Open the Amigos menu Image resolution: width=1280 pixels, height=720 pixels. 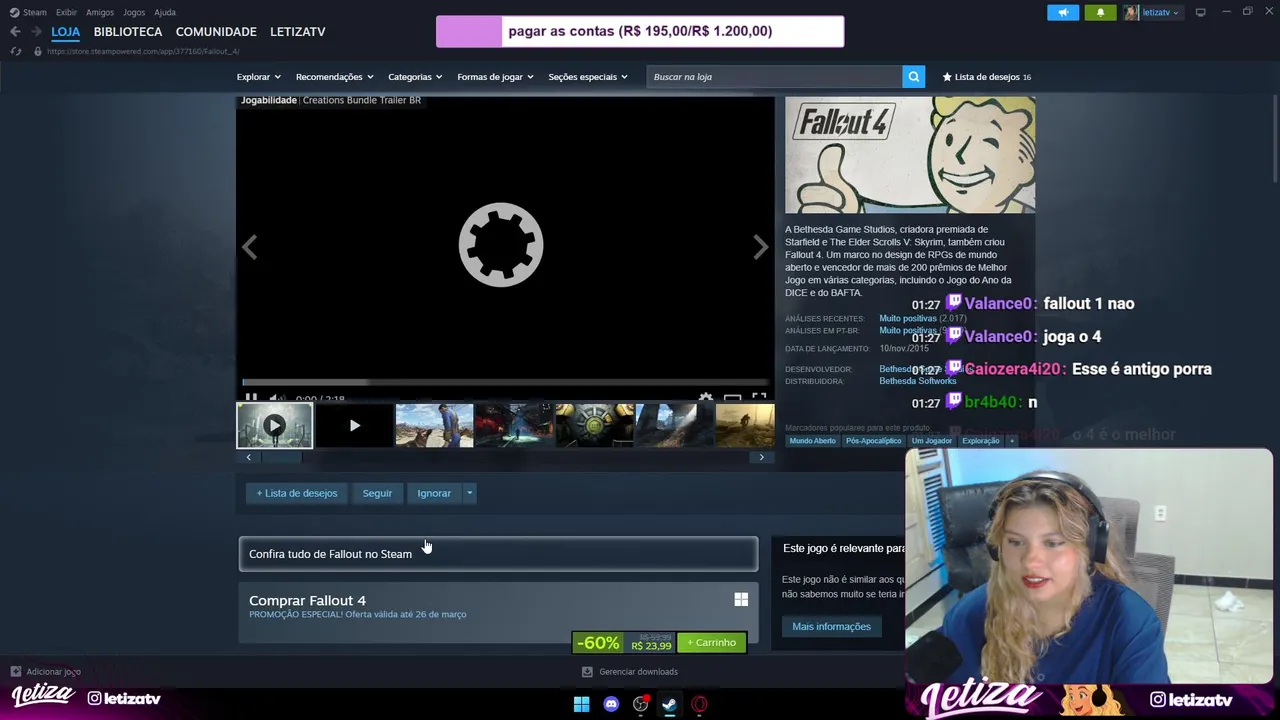99,12
